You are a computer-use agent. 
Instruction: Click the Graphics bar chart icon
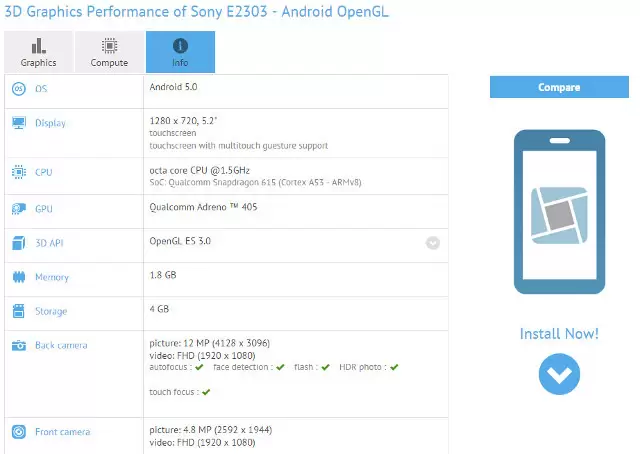click(x=39, y=46)
